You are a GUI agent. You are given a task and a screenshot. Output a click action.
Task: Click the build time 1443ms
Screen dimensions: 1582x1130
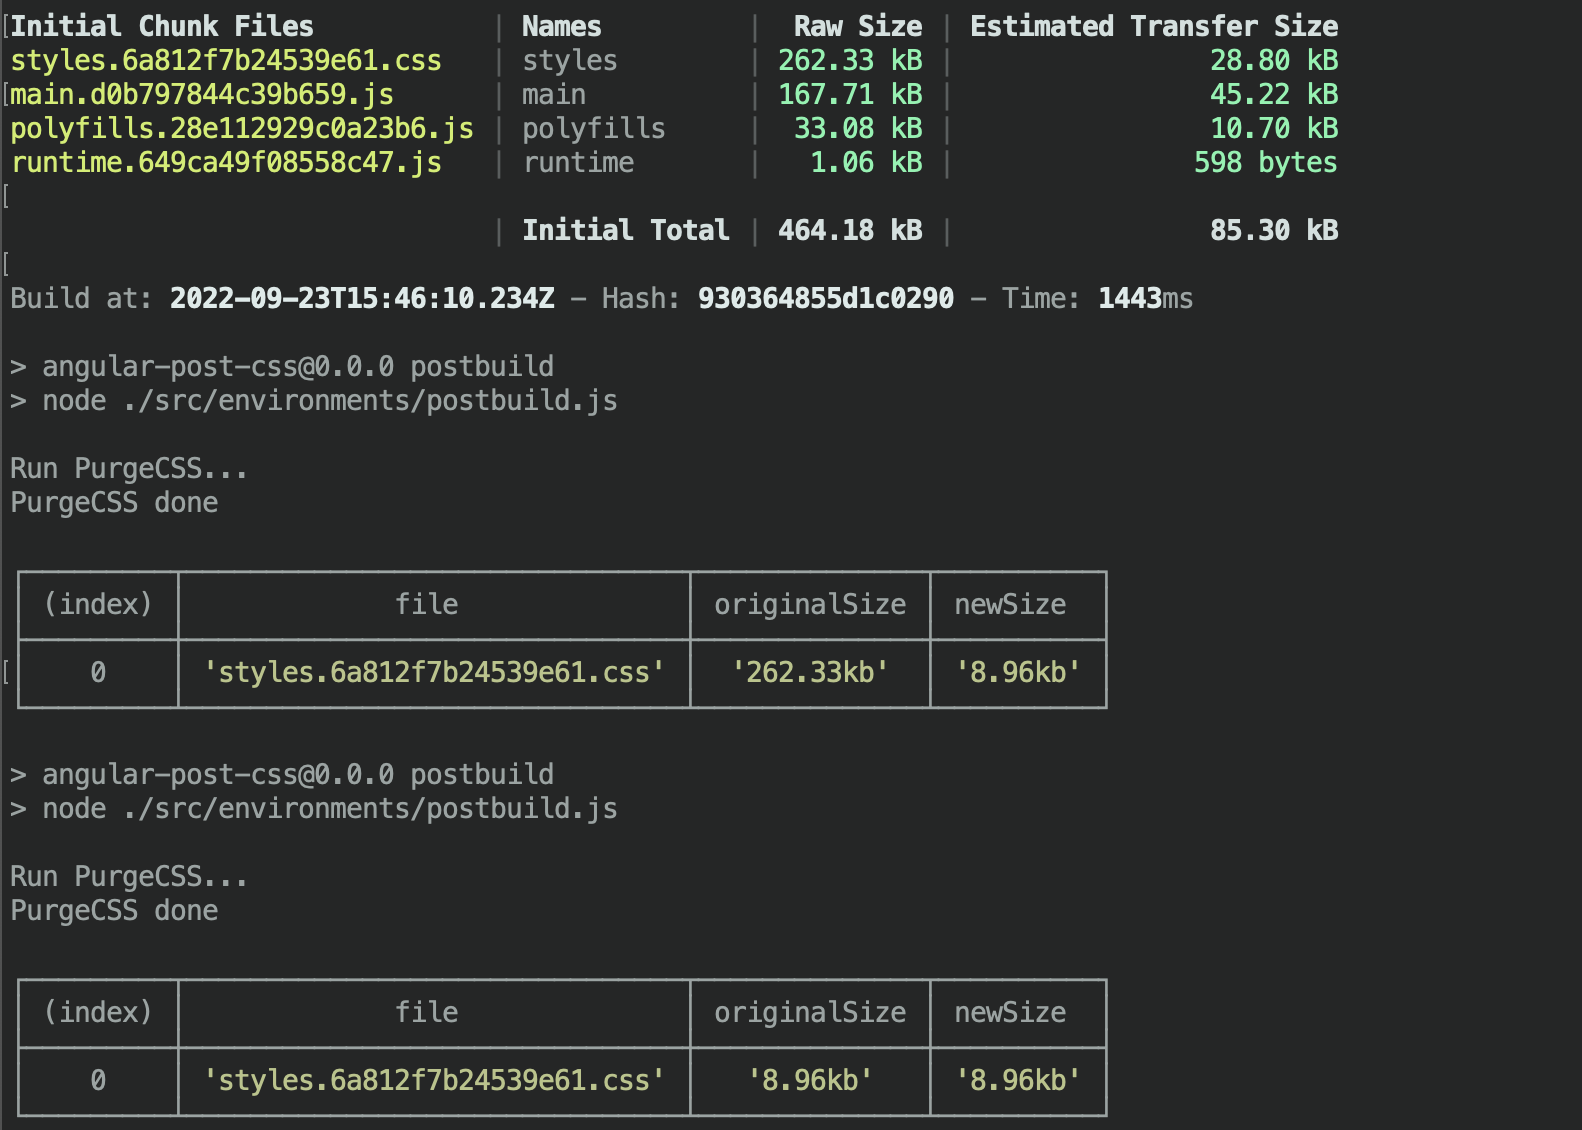[x=1146, y=299]
